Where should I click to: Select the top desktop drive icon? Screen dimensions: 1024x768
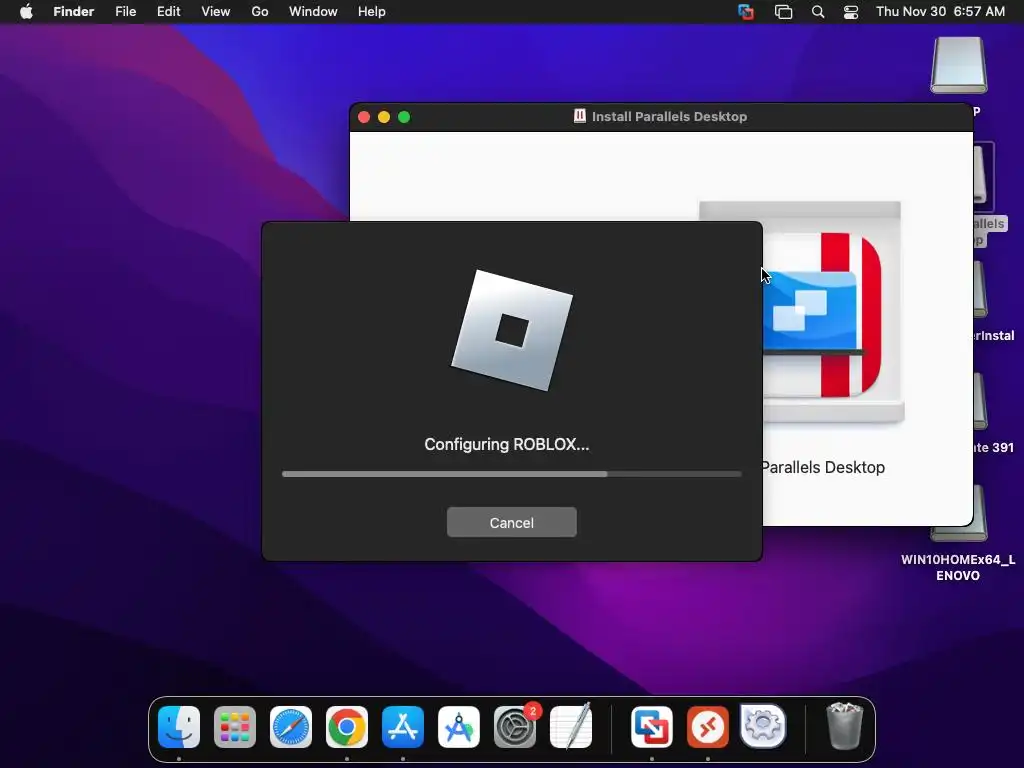[x=959, y=65]
